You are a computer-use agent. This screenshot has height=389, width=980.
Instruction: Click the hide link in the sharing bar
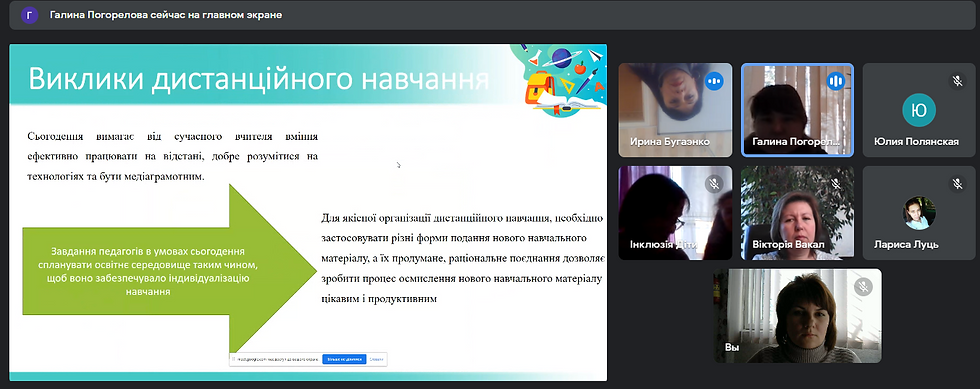pos(376,360)
